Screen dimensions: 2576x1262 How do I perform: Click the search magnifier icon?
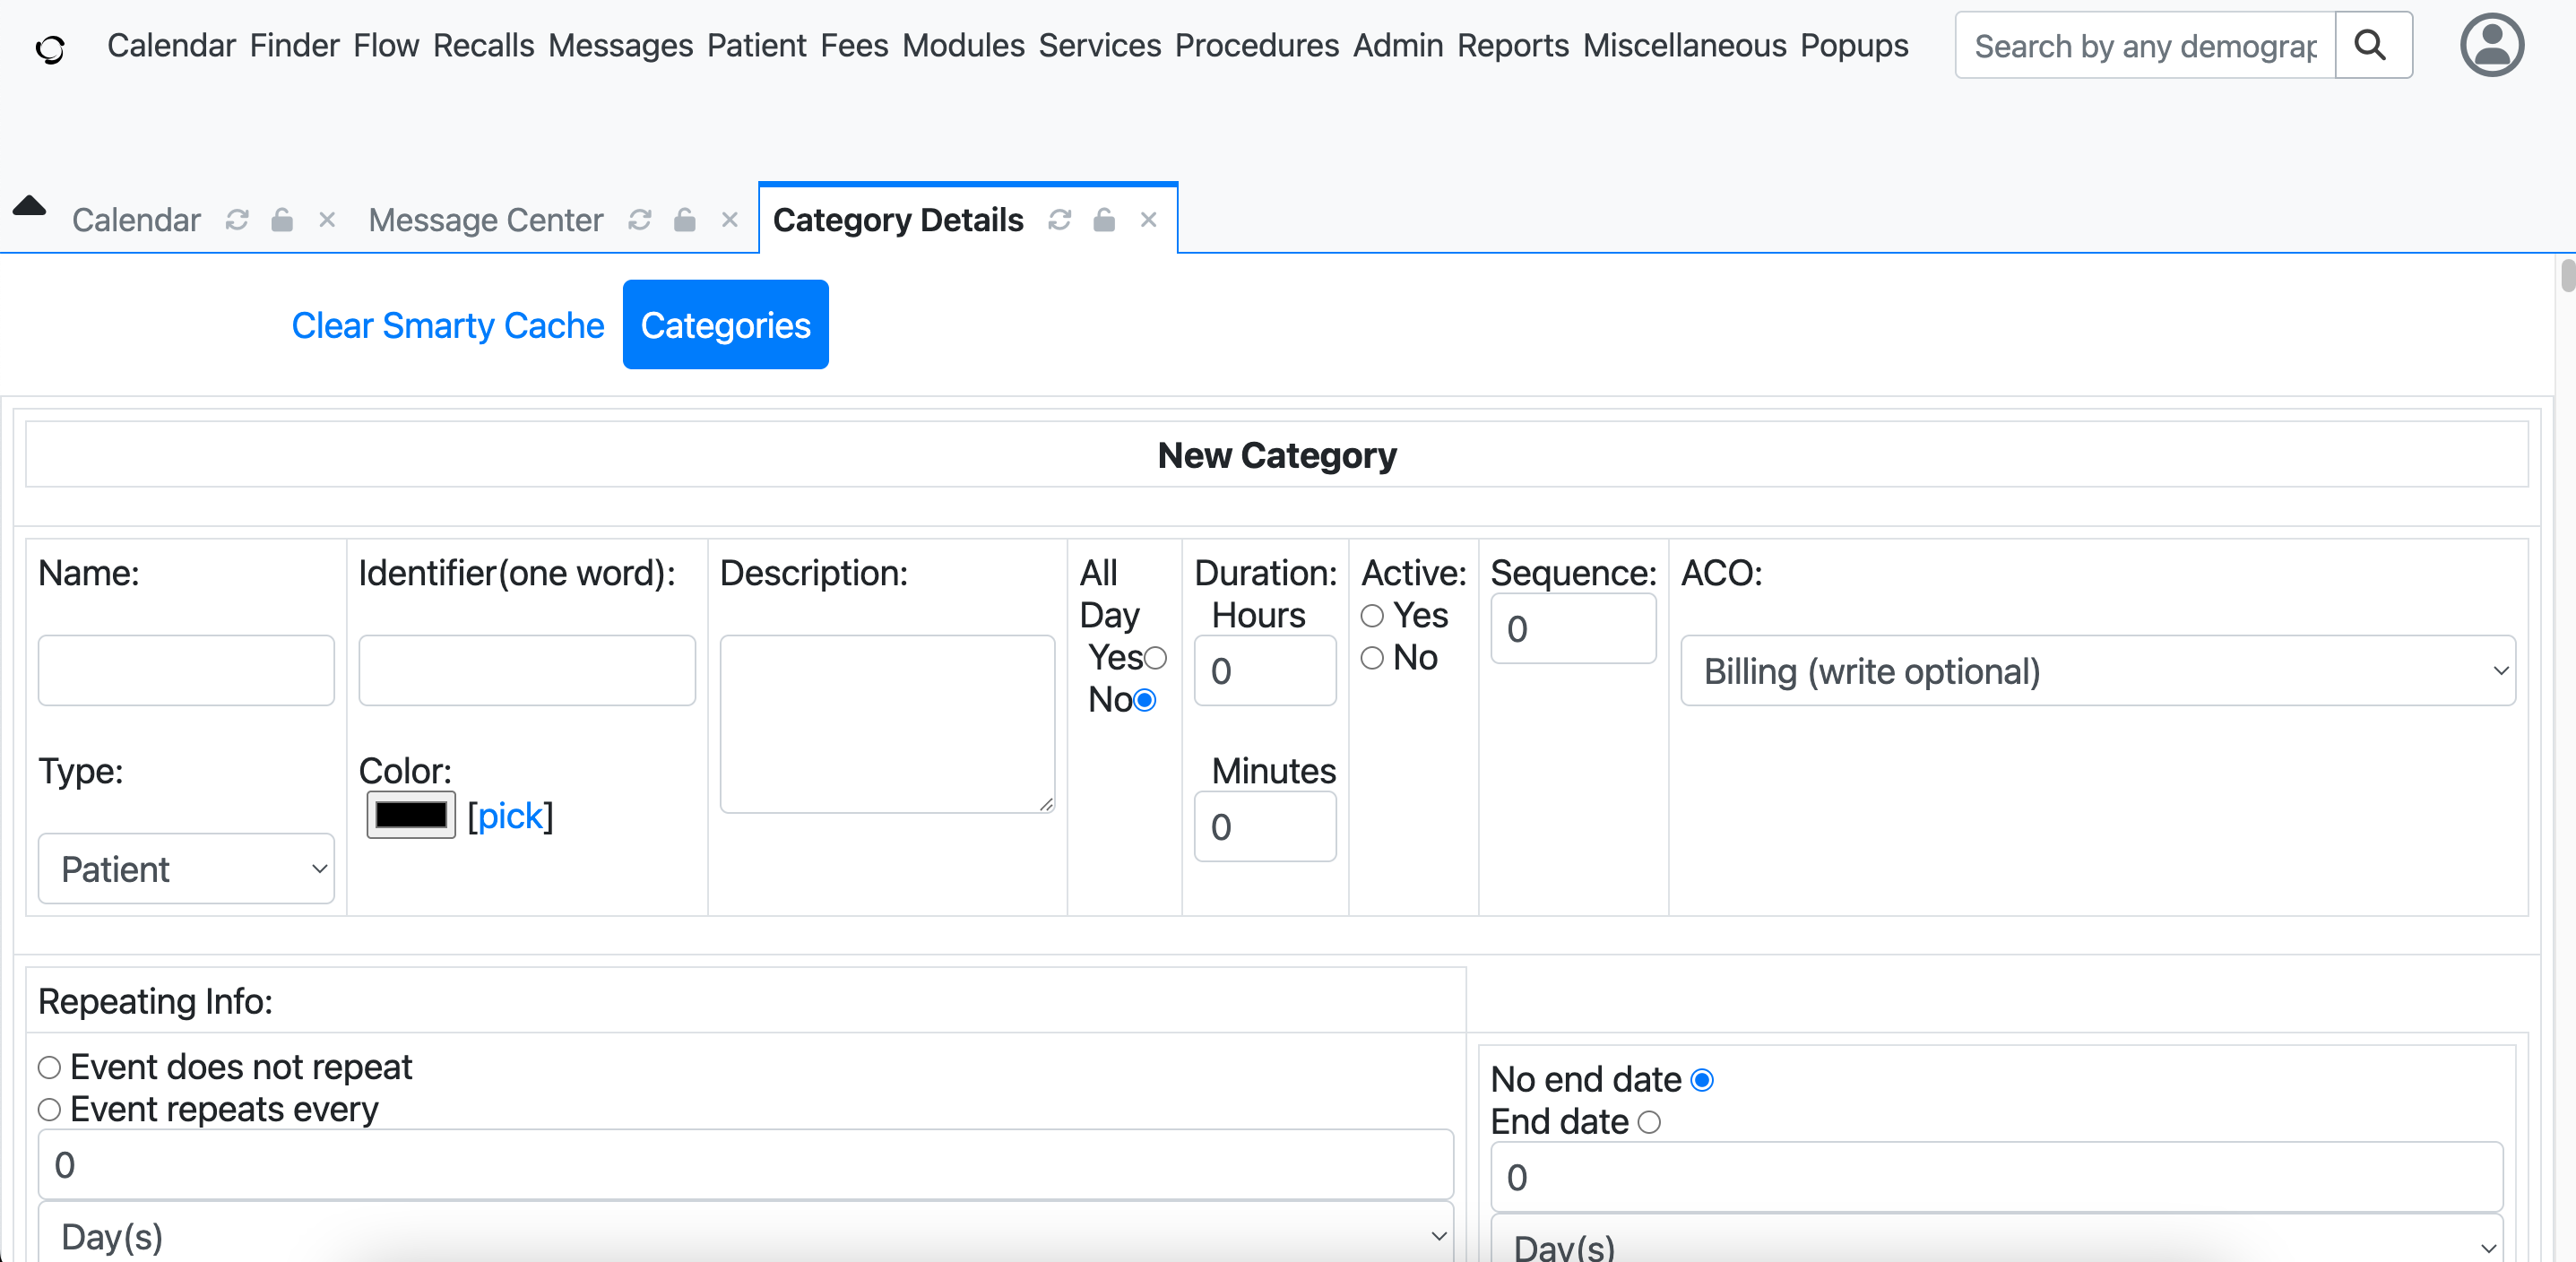[x=2371, y=45]
